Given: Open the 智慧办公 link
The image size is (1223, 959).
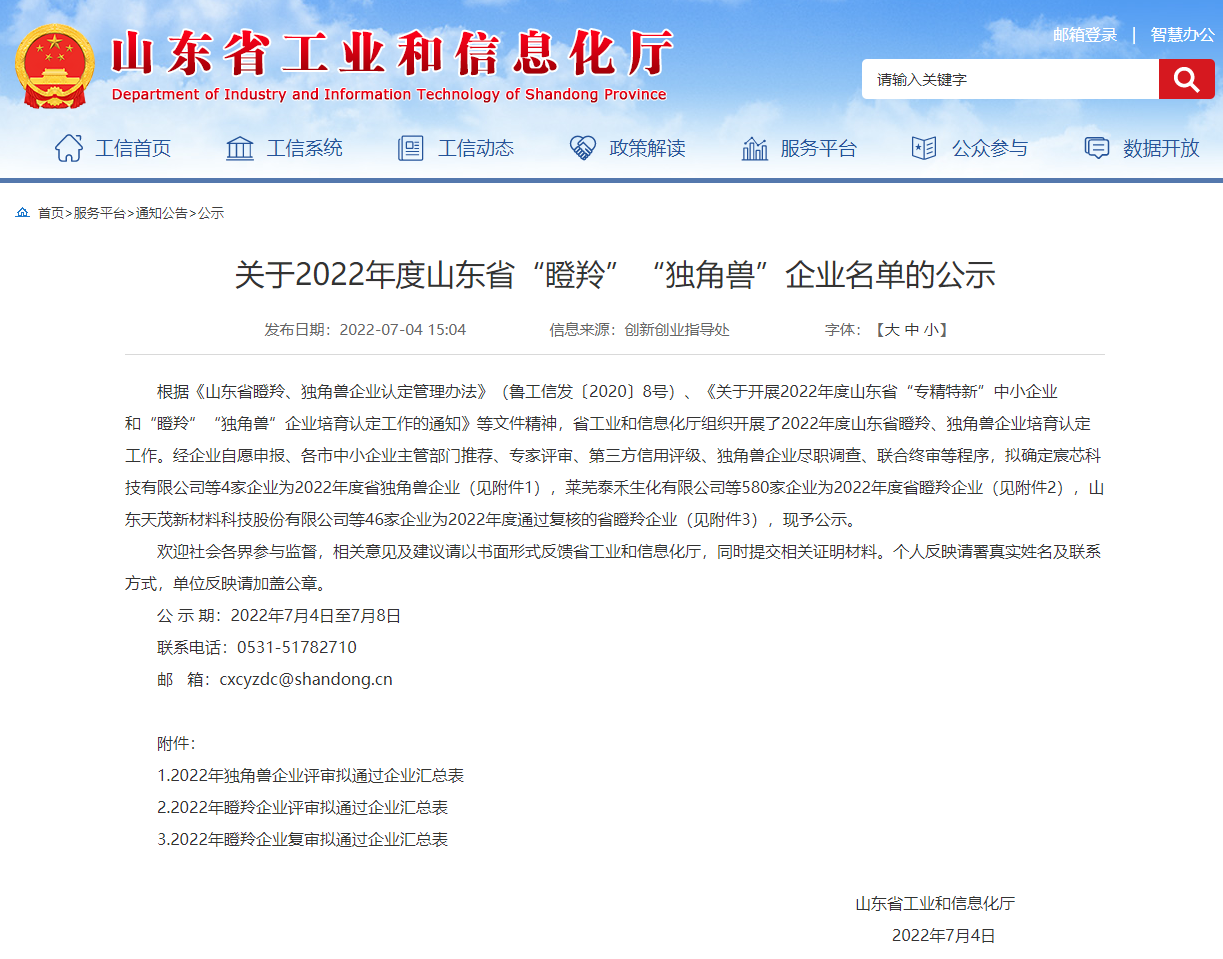Looking at the screenshot, I should tap(1182, 35).
